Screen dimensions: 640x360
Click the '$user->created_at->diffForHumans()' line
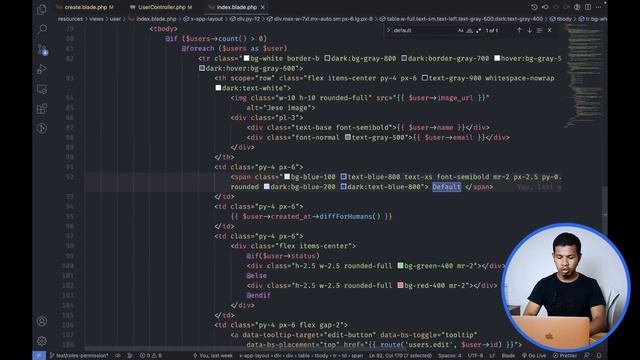[311, 216]
